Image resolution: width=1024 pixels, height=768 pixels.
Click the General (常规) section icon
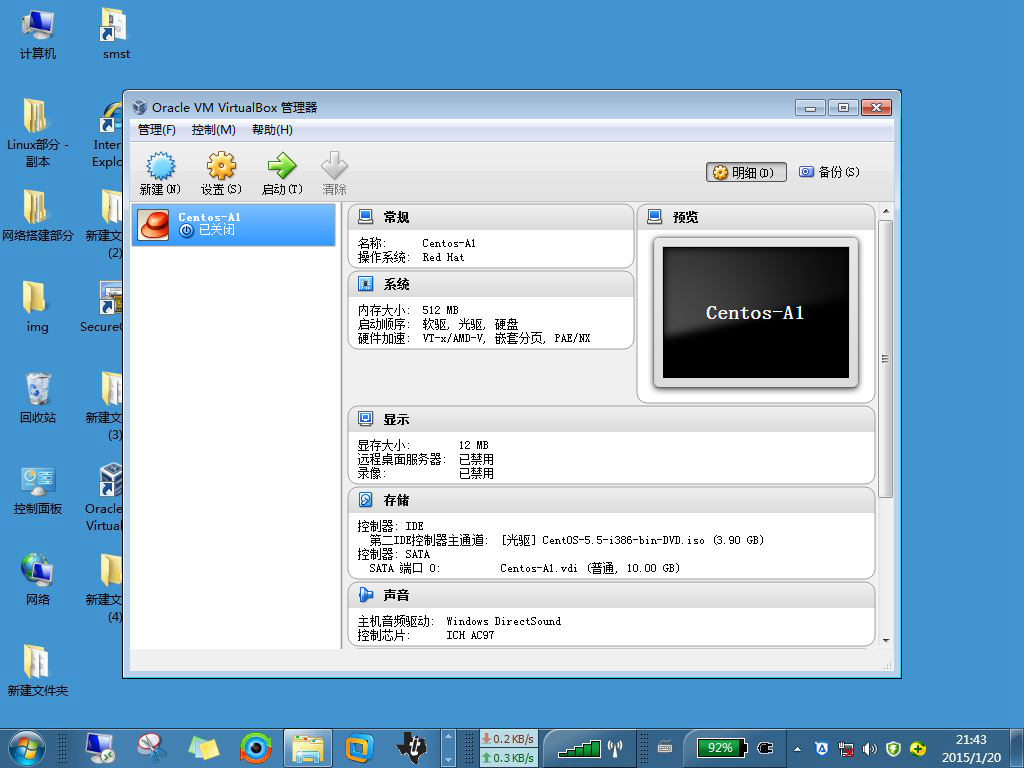click(x=366, y=217)
